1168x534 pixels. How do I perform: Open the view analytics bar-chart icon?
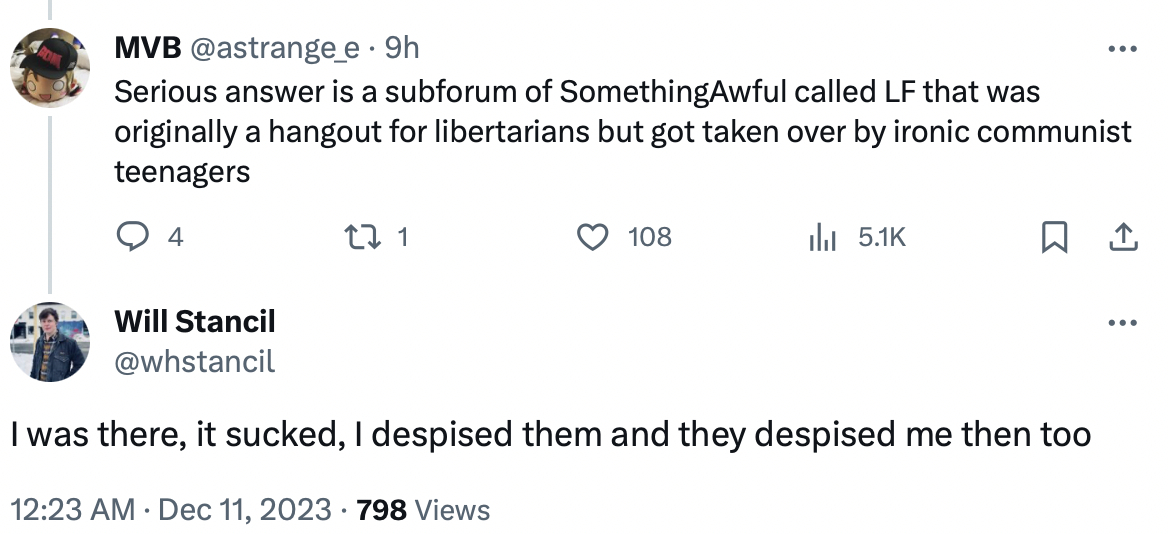(821, 237)
